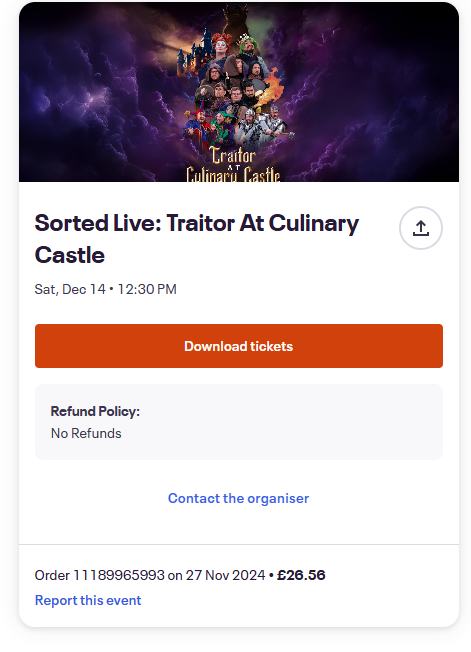The image size is (471, 652).
Task: Click the 27 Nov 2024 order date
Action: click(x=225, y=575)
